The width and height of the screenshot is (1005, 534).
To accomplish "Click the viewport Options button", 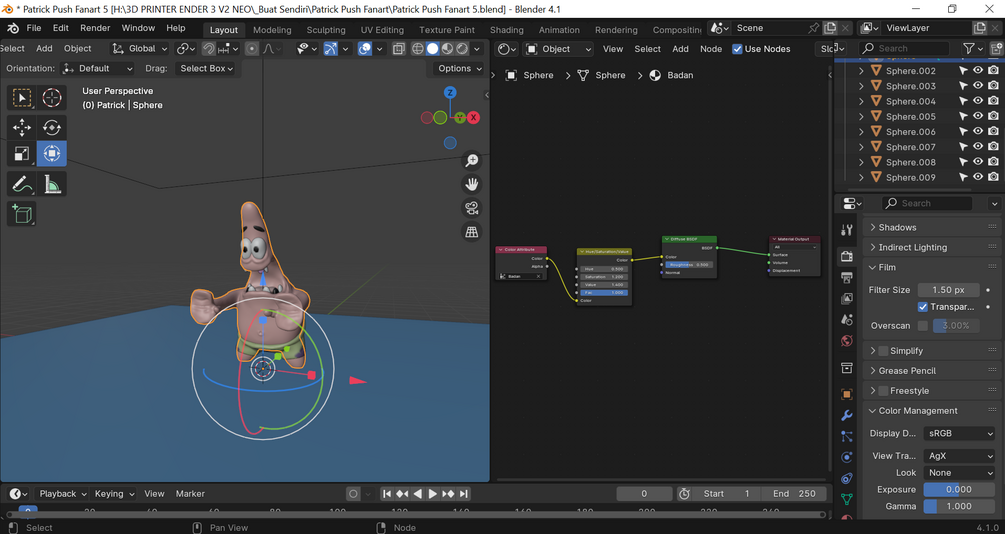I will tap(460, 68).
